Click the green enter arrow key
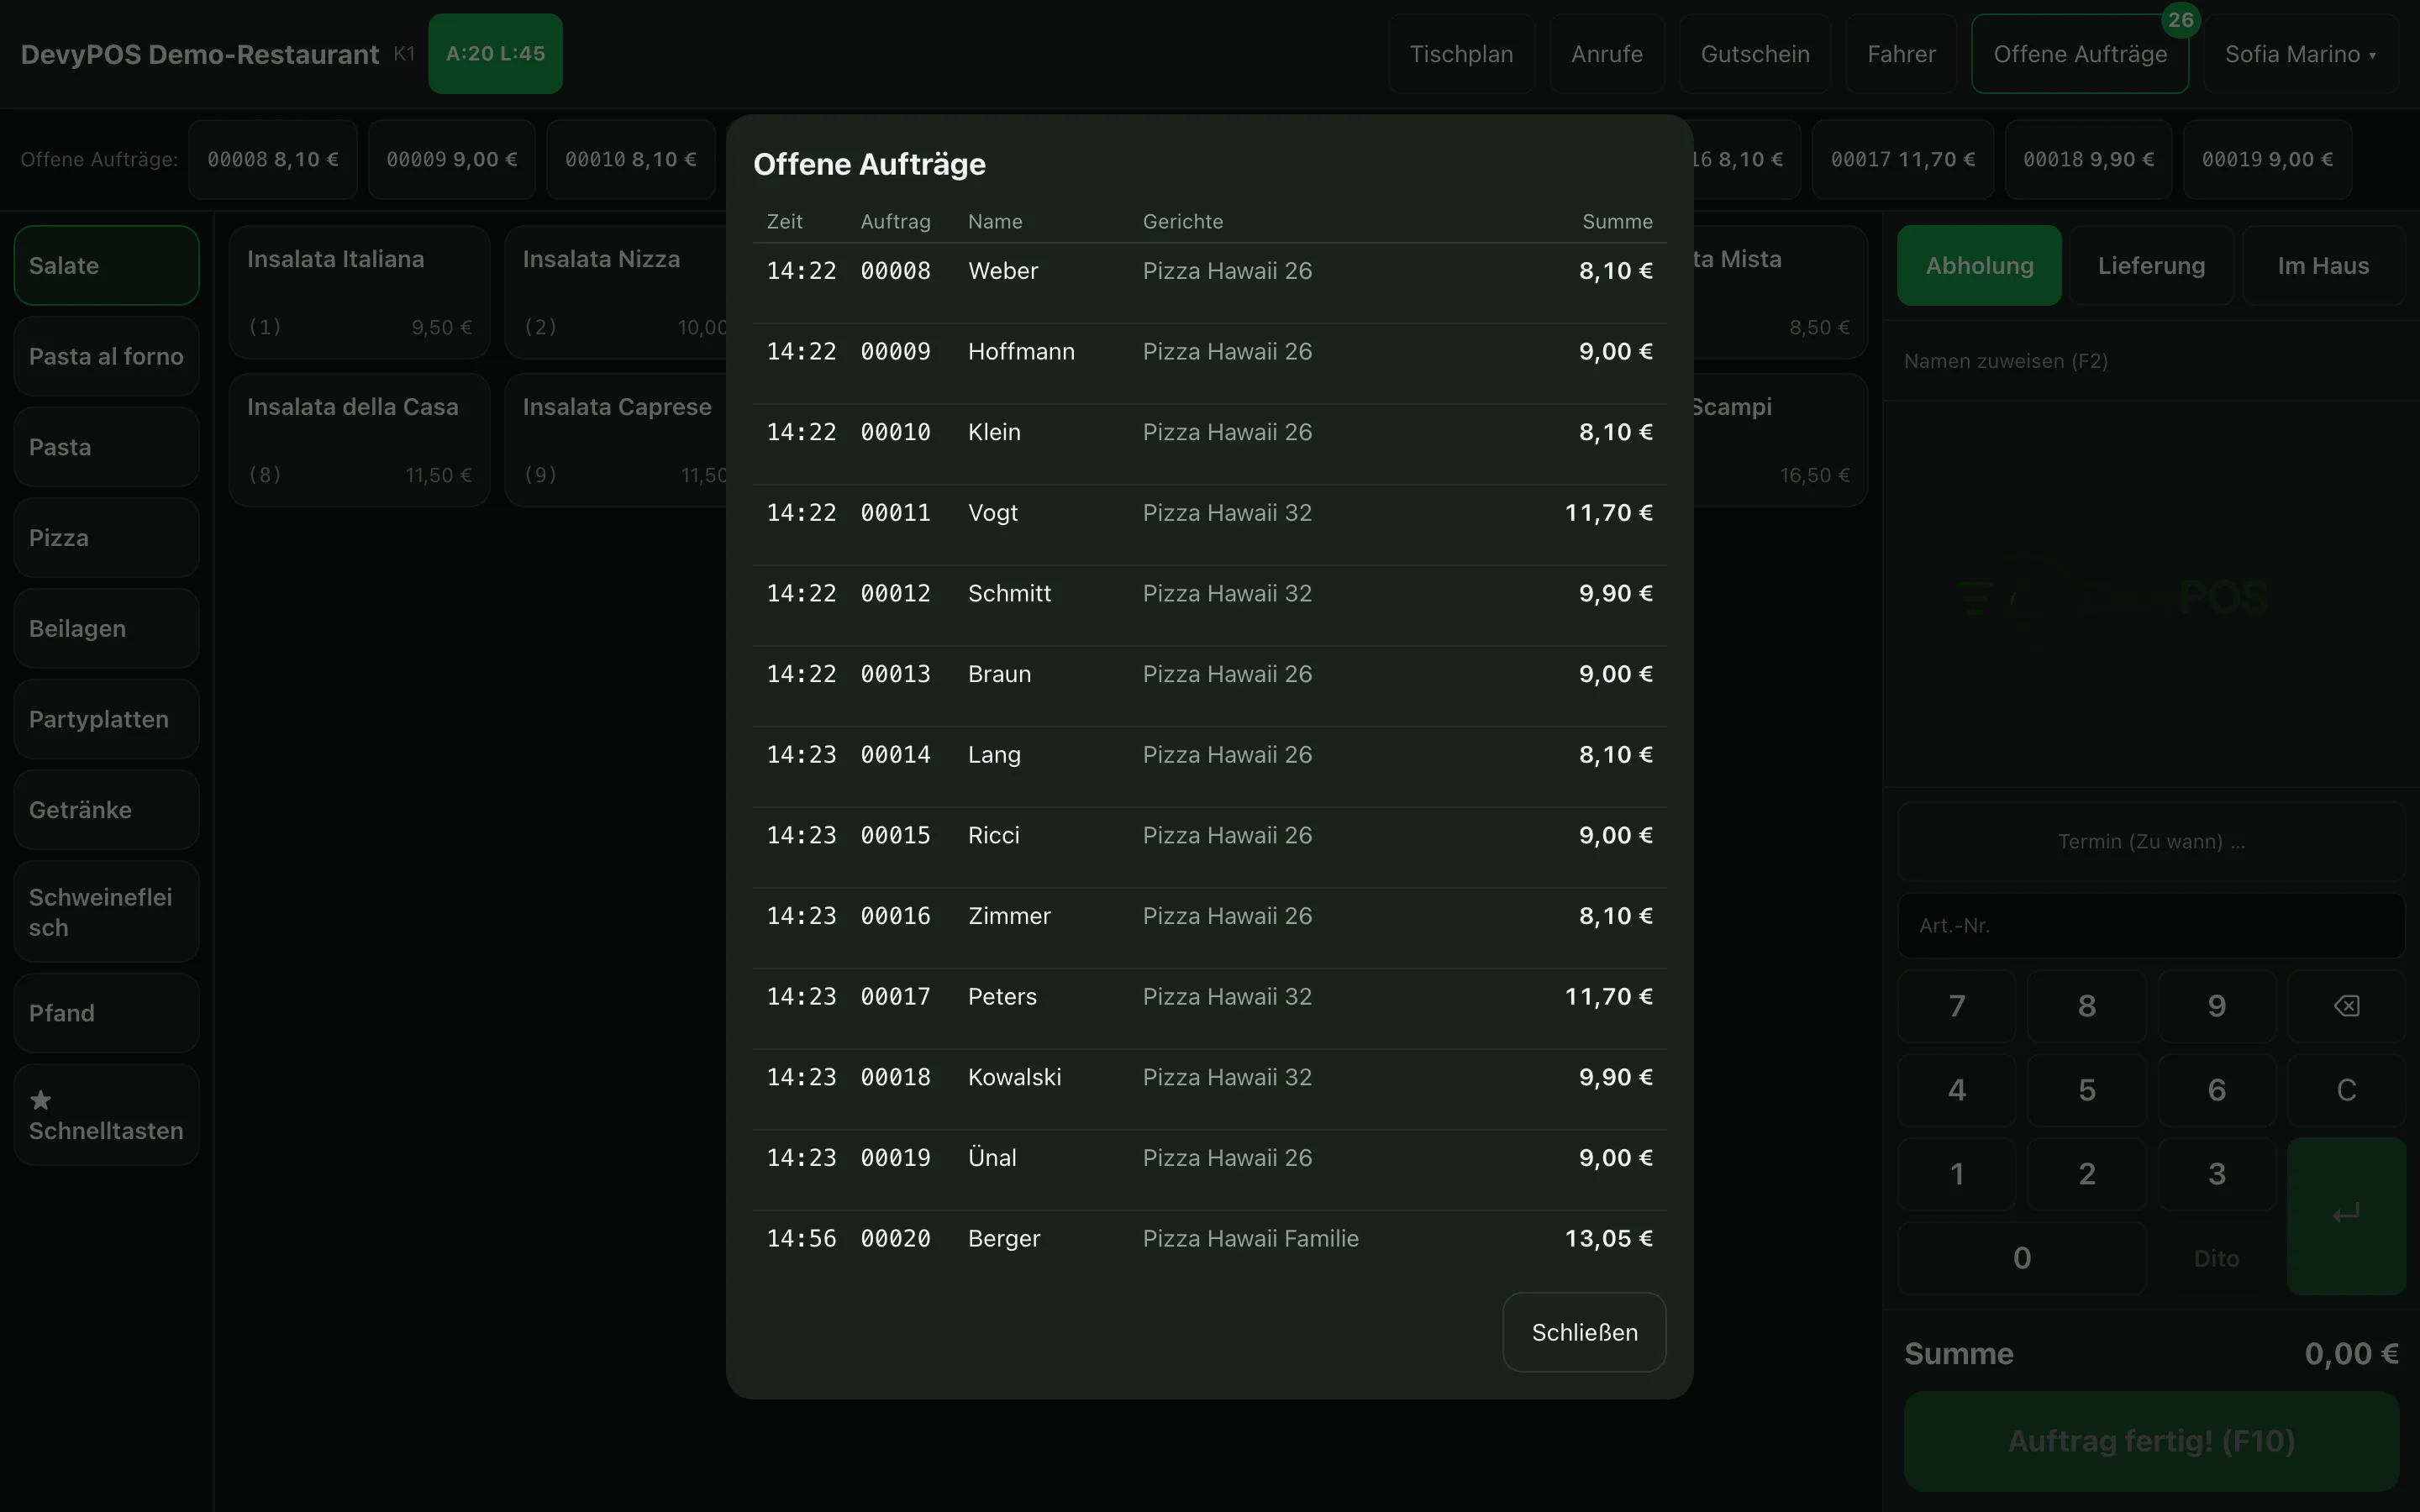Image resolution: width=2420 pixels, height=1512 pixels. (2346, 1215)
